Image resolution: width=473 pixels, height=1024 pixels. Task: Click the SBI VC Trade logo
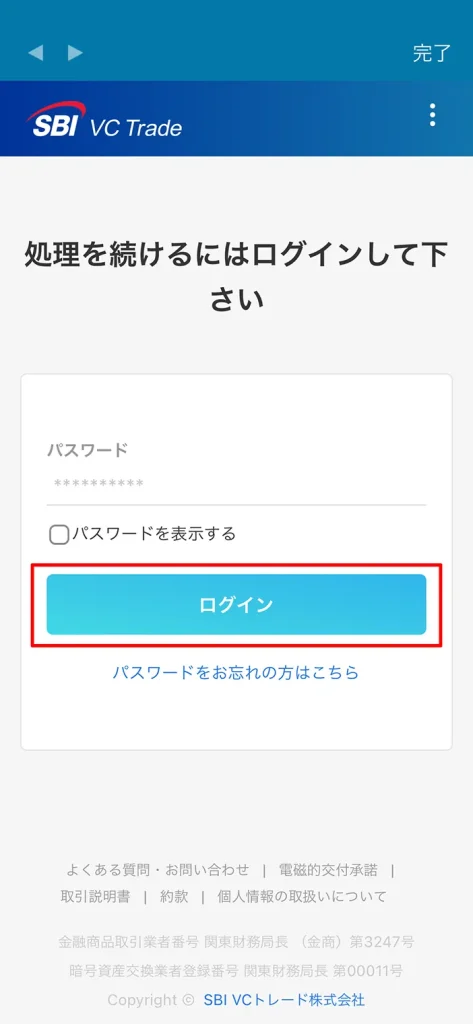105,120
